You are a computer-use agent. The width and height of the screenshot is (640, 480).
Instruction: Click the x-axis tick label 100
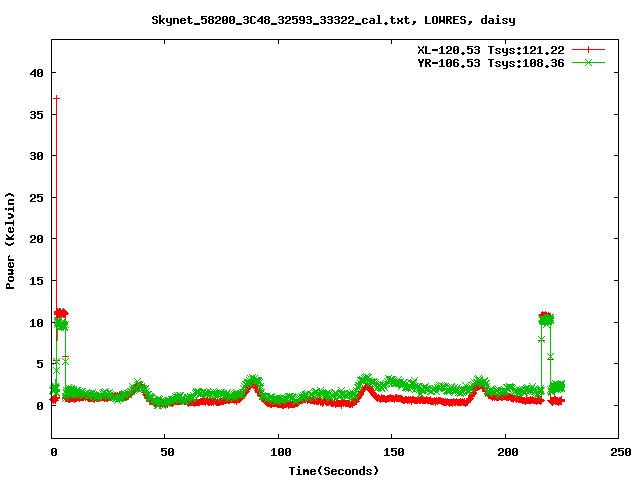(281, 452)
